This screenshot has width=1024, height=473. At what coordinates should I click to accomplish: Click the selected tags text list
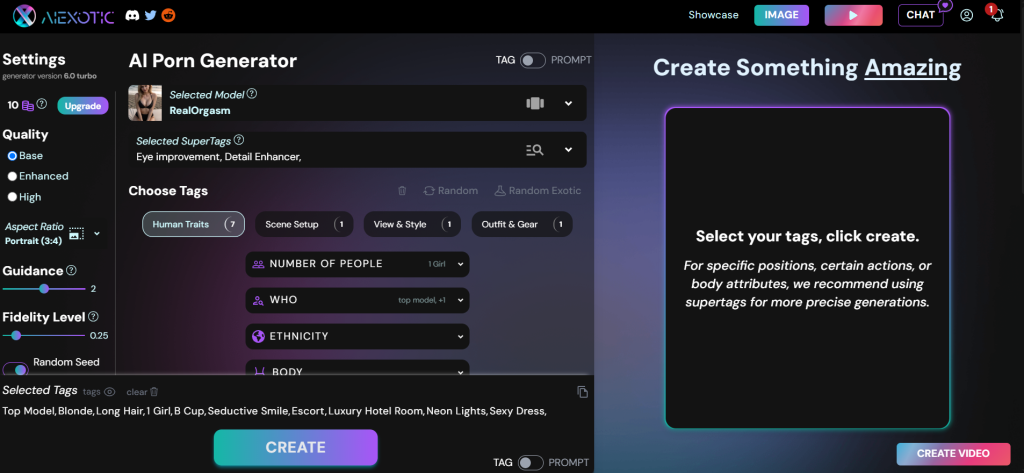pyautogui.click(x=274, y=411)
